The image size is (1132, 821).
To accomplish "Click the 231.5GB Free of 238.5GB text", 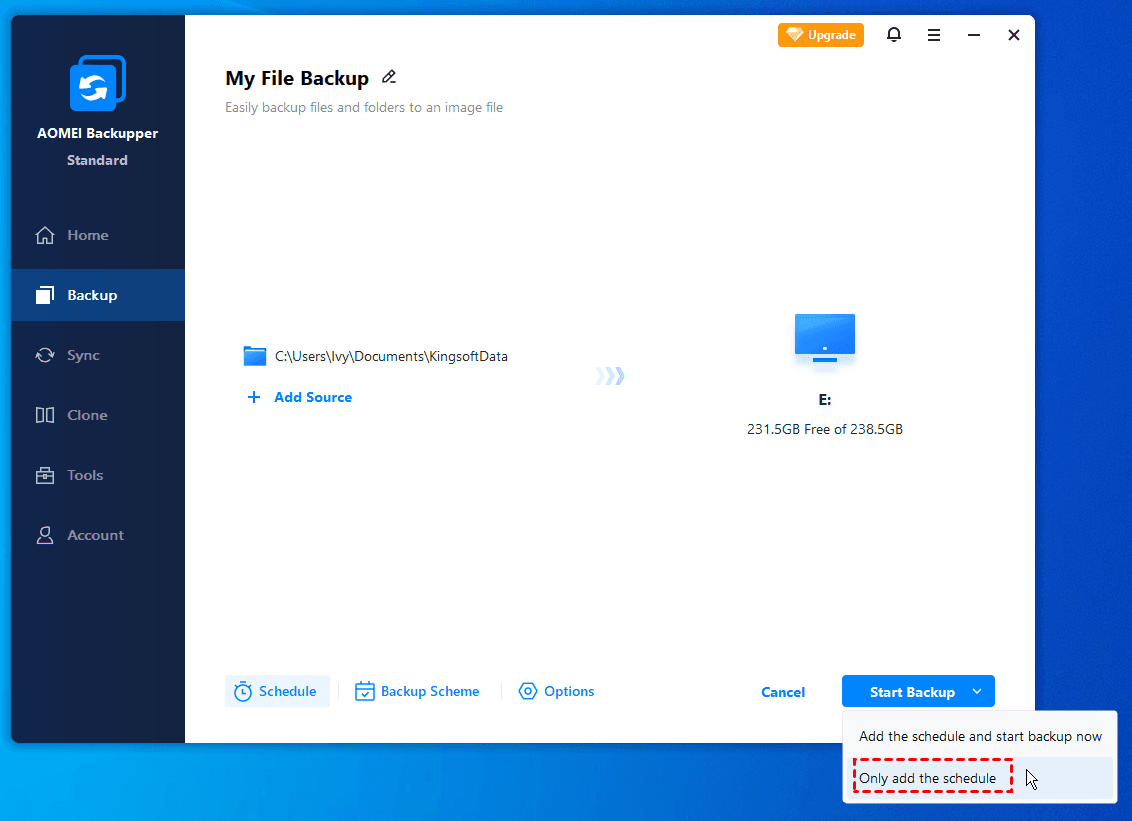I will (x=824, y=429).
